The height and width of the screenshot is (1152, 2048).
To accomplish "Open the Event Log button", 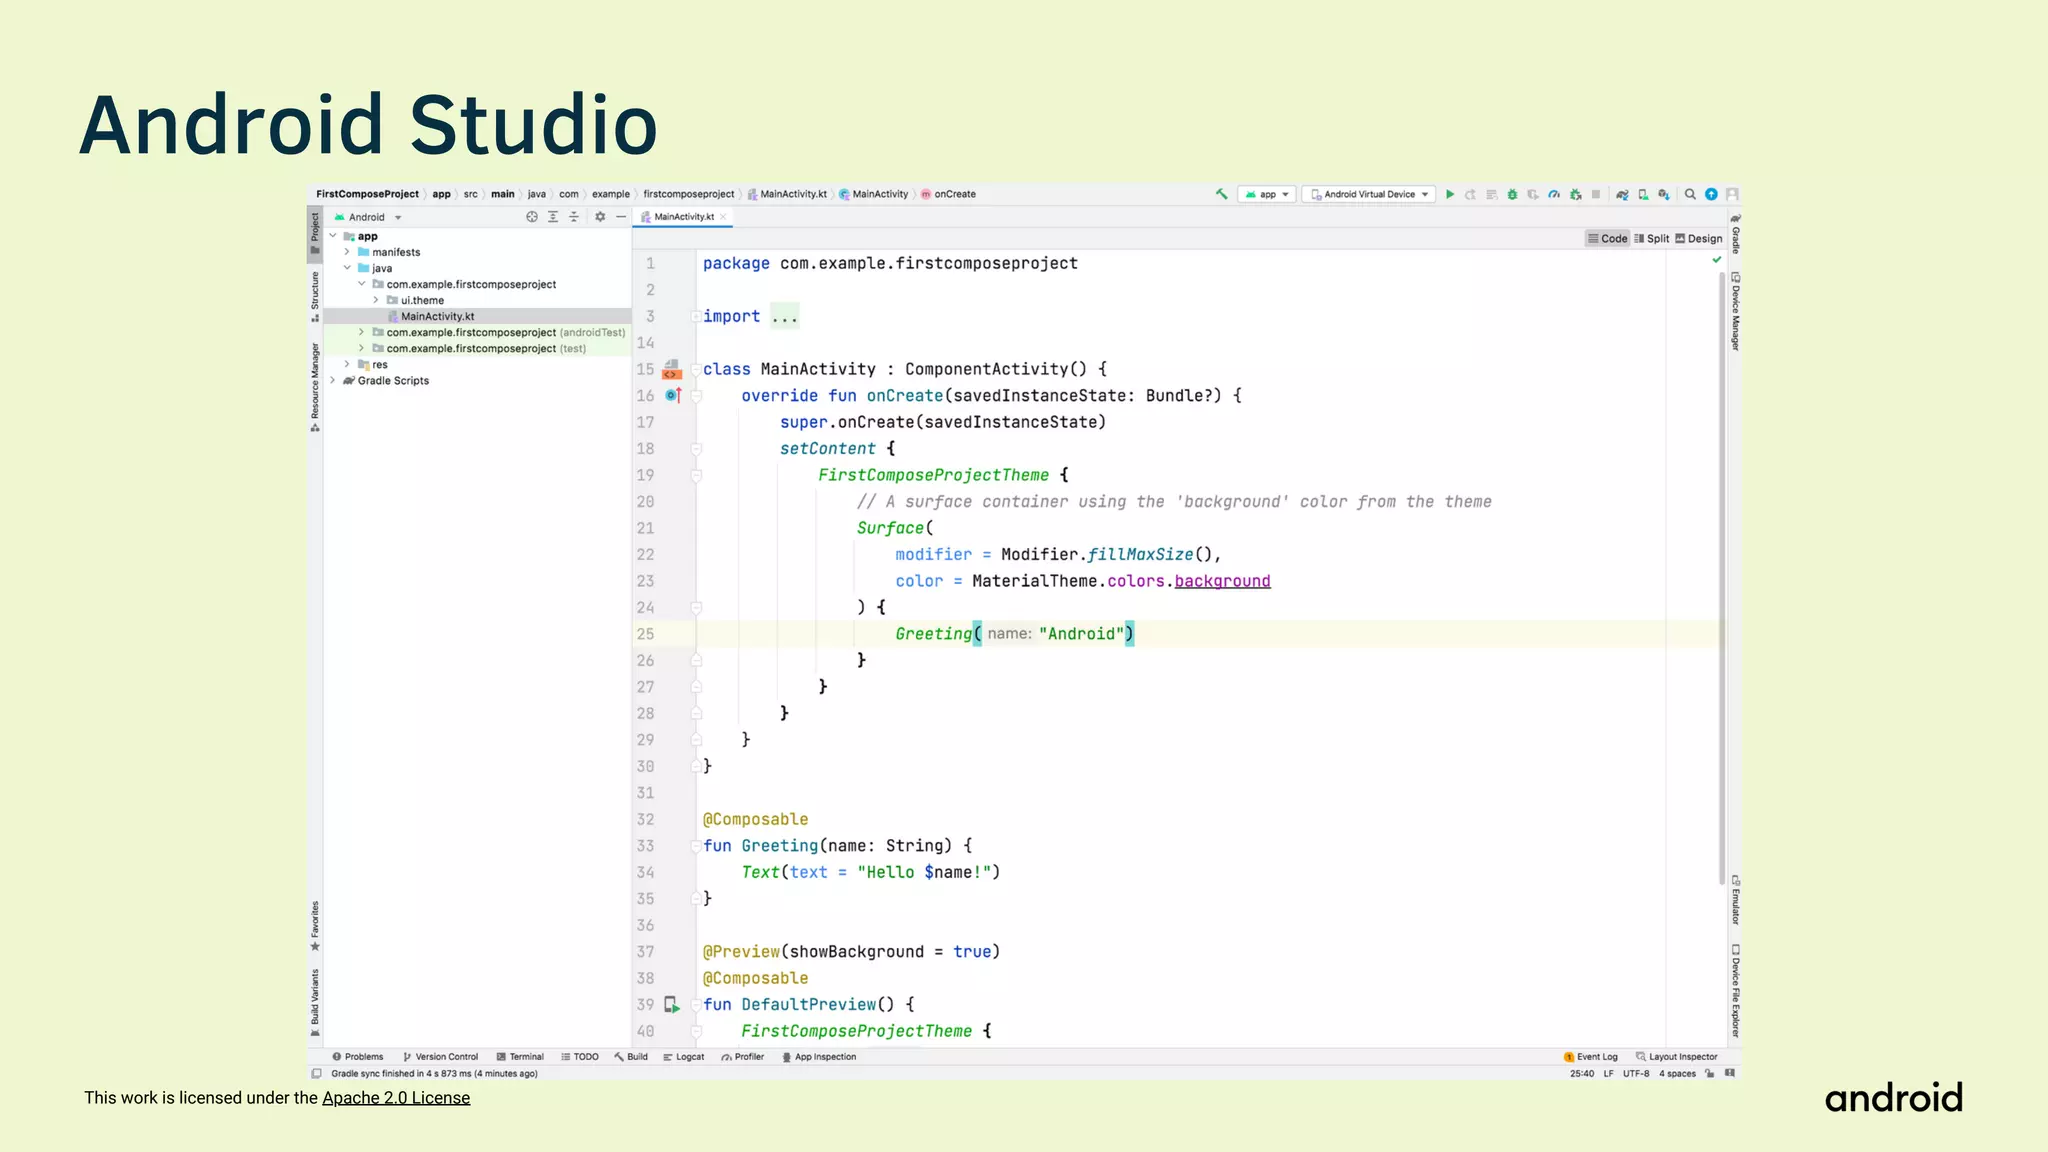I will click(1590, 1057).
